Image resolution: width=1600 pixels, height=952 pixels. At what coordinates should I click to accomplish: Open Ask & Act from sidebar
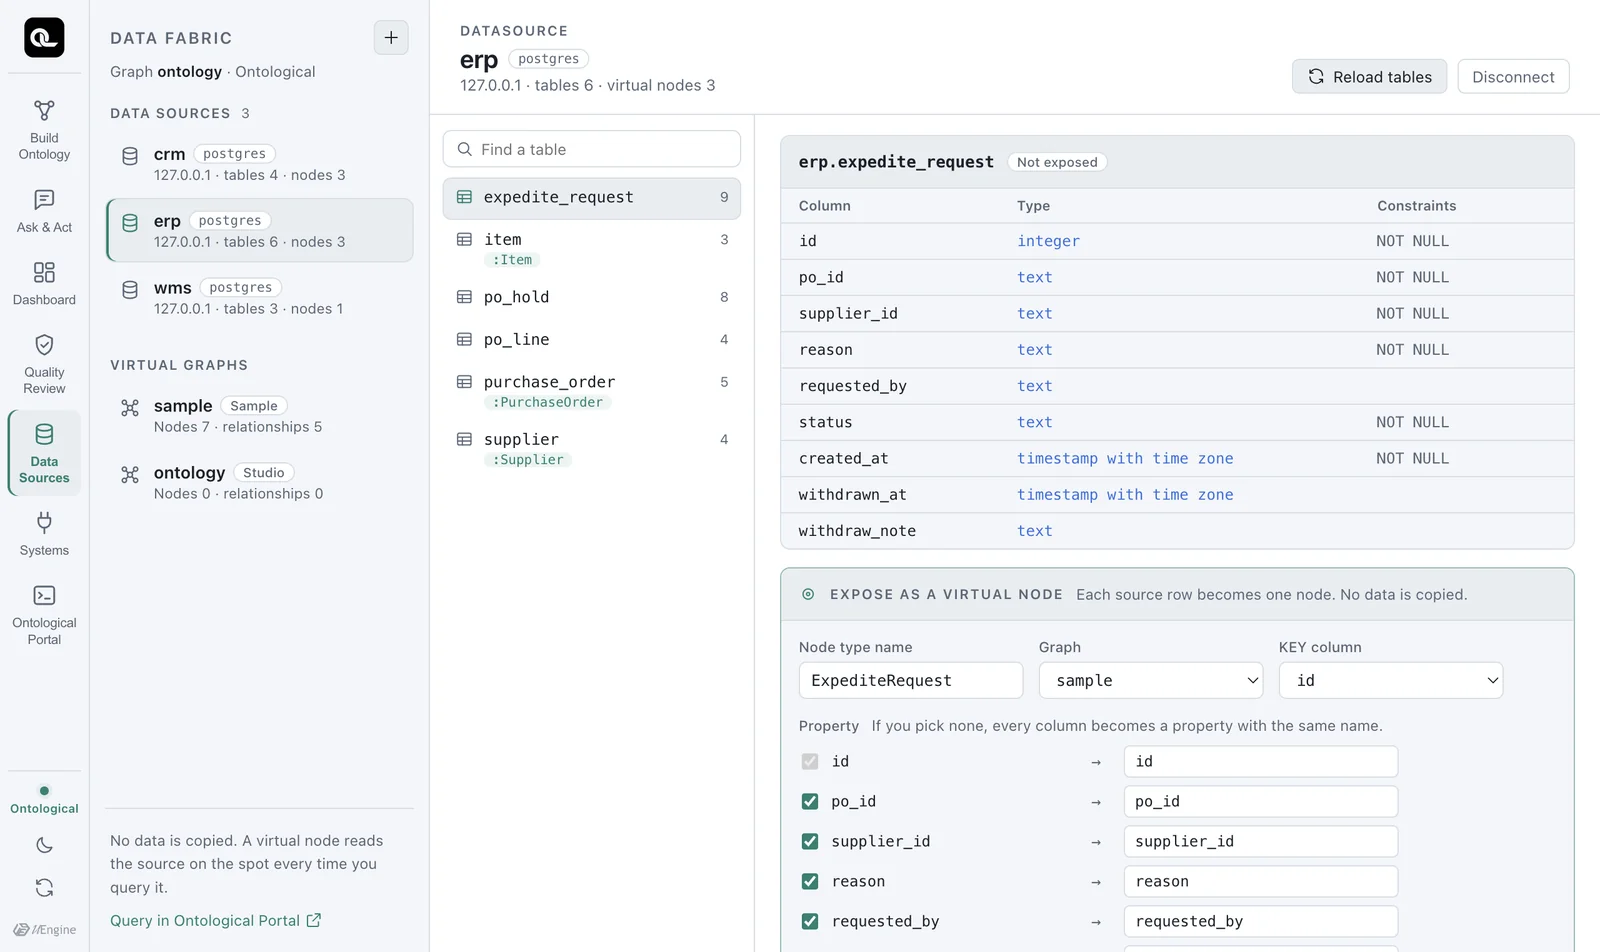point(44,211)
